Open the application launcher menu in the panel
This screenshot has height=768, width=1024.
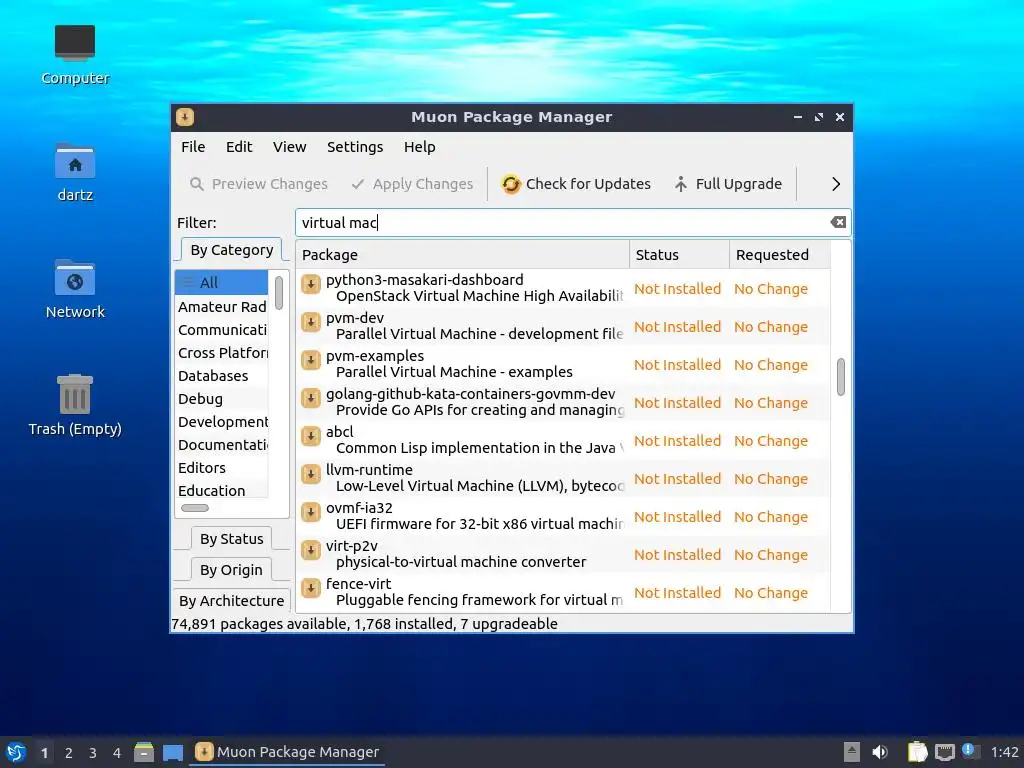click(x=16, y=752)
